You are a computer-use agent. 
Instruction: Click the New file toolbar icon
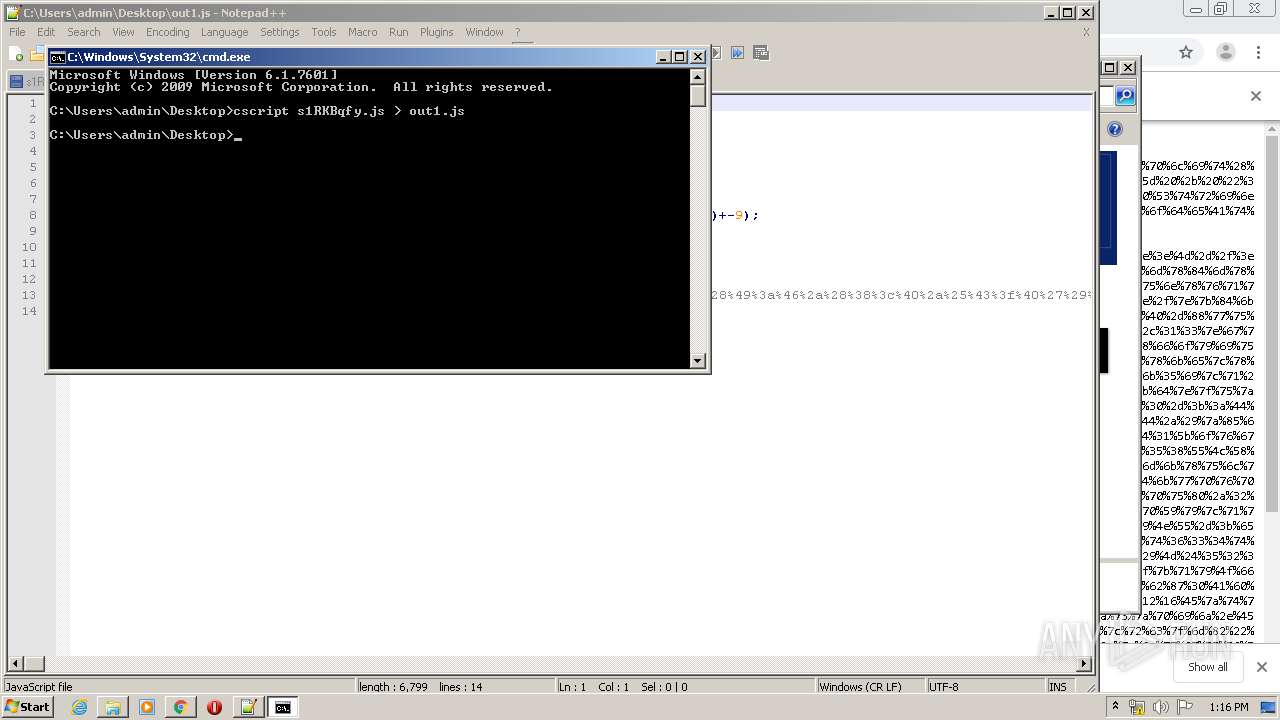click(17, 54)
